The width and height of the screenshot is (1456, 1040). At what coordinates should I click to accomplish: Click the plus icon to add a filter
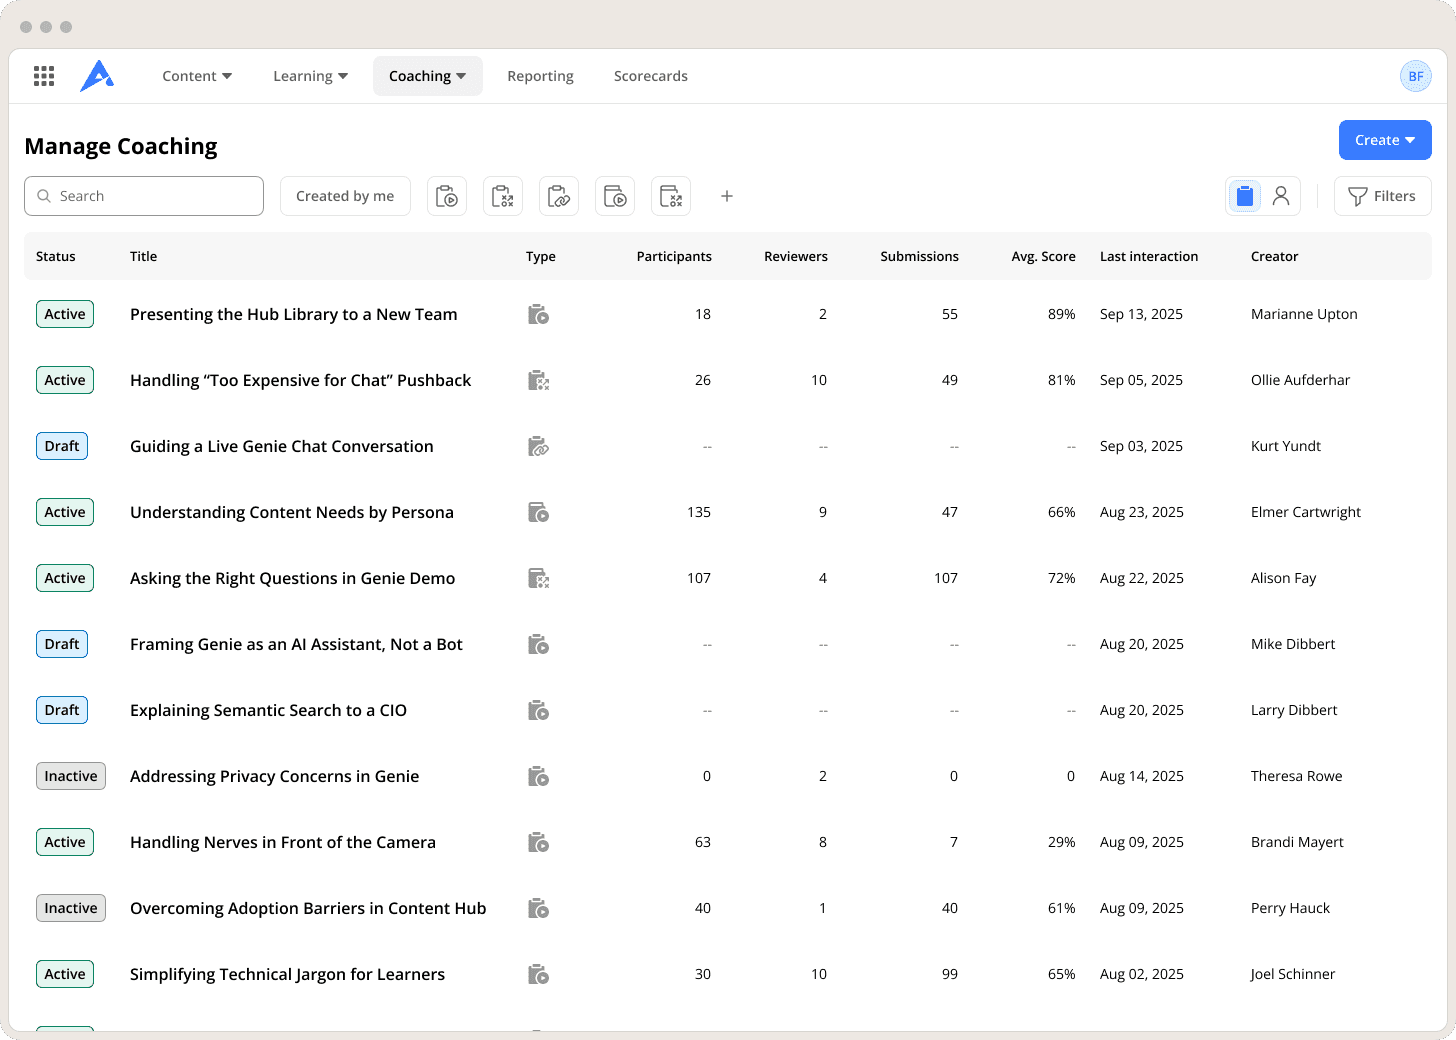tap(727, 196)
